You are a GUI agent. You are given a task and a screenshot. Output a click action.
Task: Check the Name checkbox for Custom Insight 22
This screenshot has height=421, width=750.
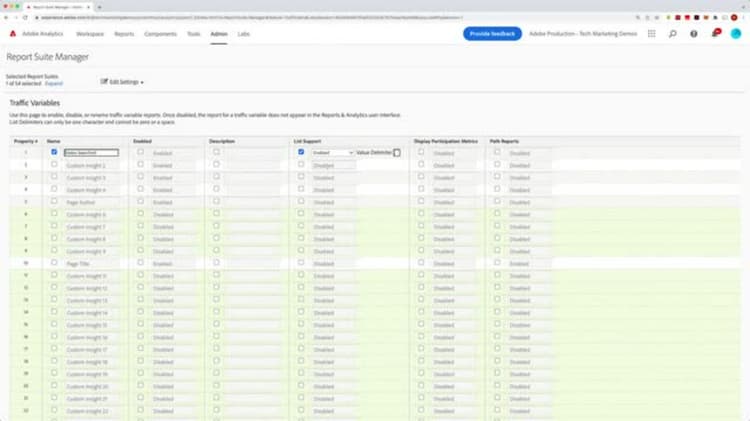click(x=54, y=410)
